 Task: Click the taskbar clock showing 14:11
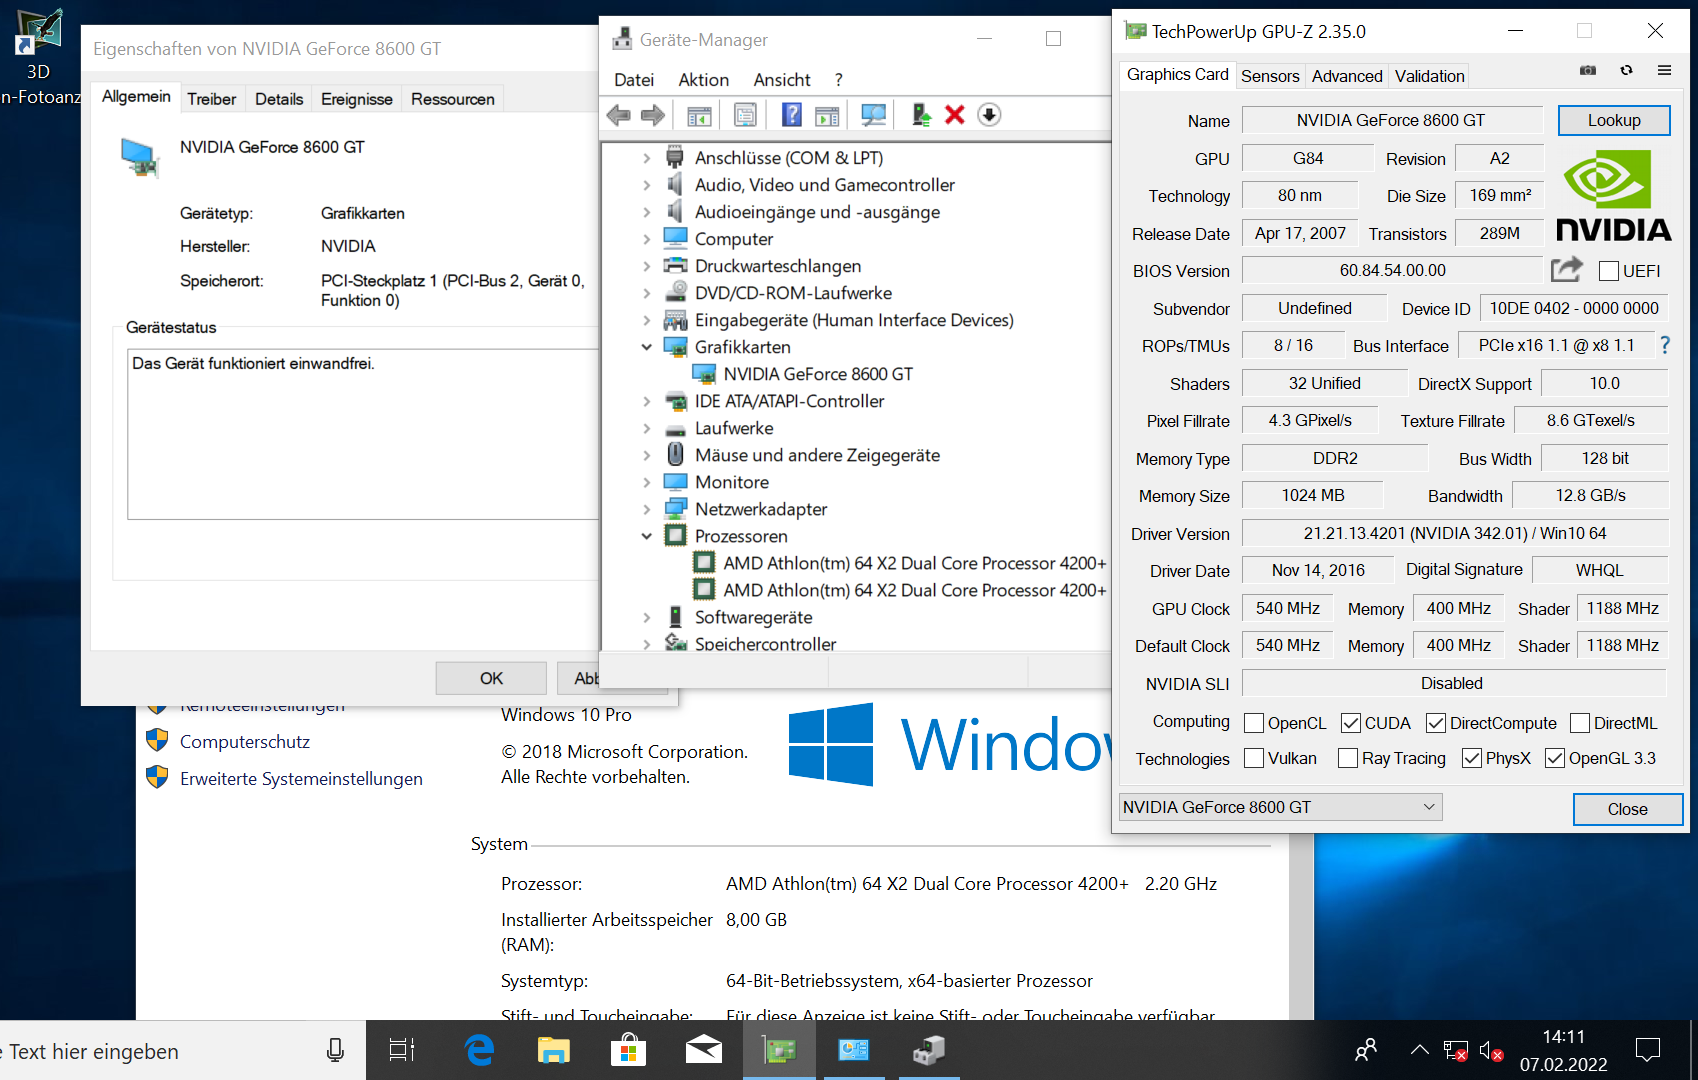tap(1564, 1051)
